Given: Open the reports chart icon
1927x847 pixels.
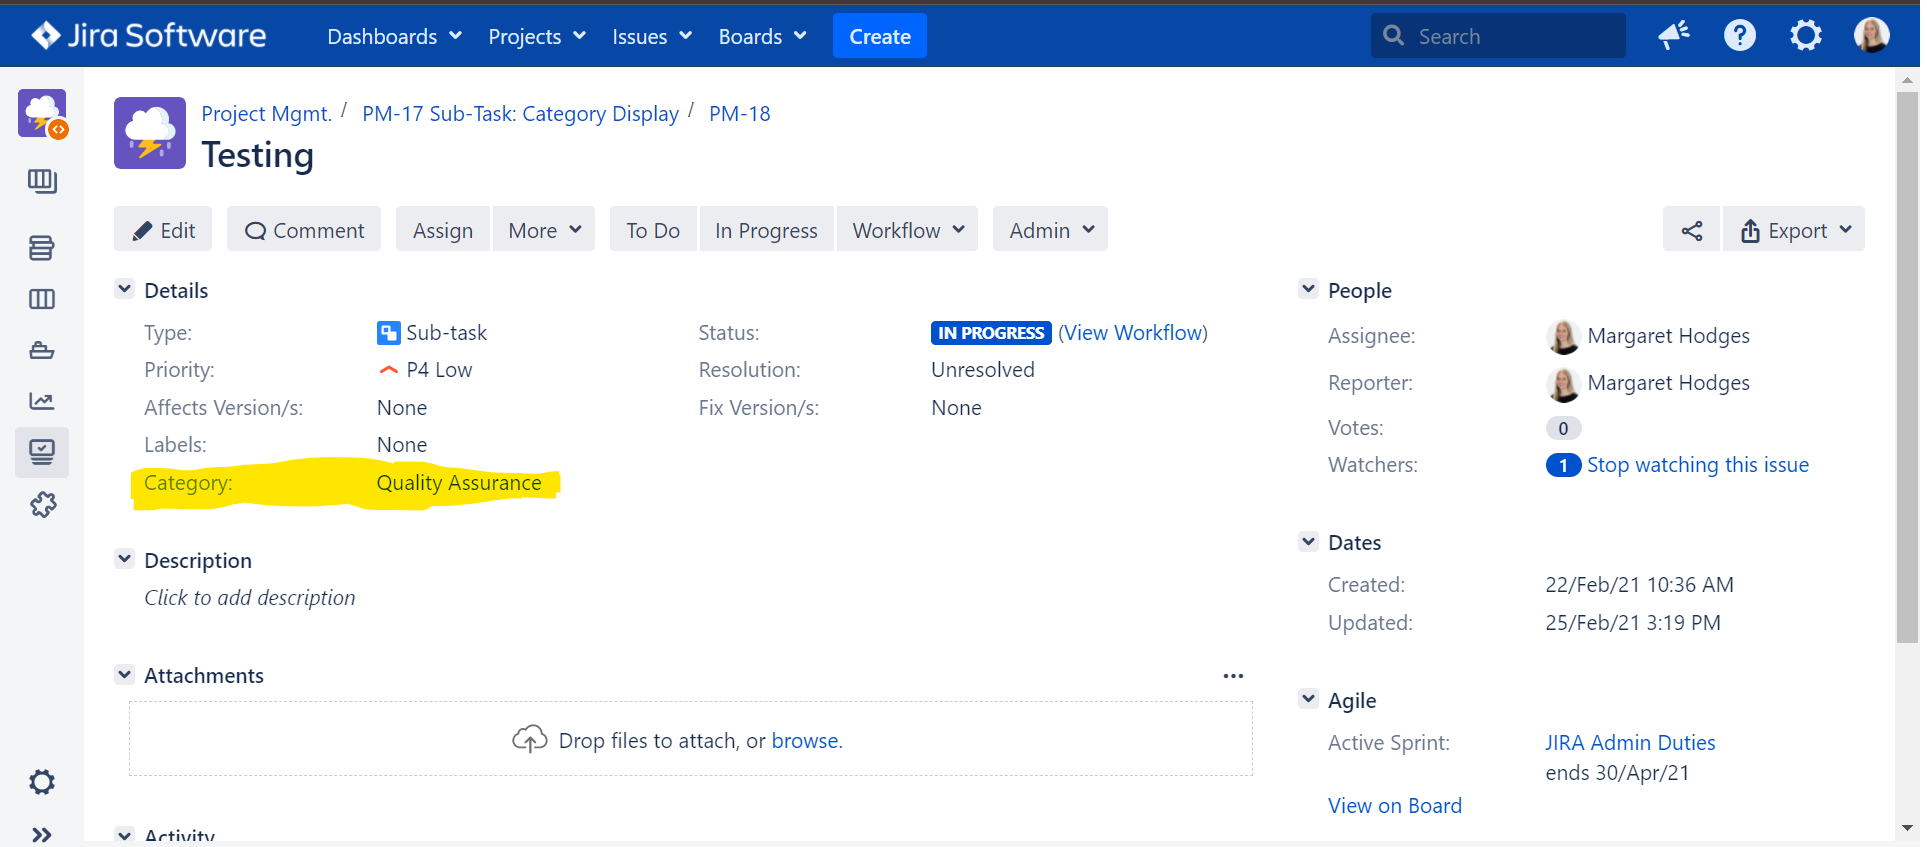Looking at the screenshot, I should [42, 401].
